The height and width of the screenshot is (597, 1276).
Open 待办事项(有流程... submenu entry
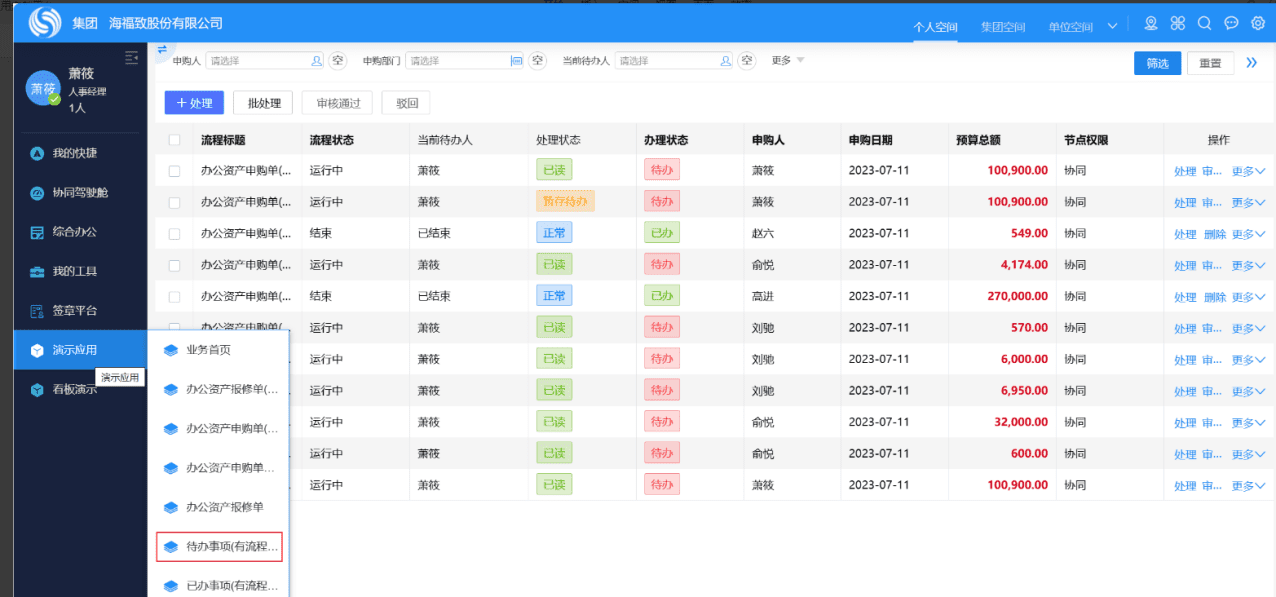tap(220, 547)
